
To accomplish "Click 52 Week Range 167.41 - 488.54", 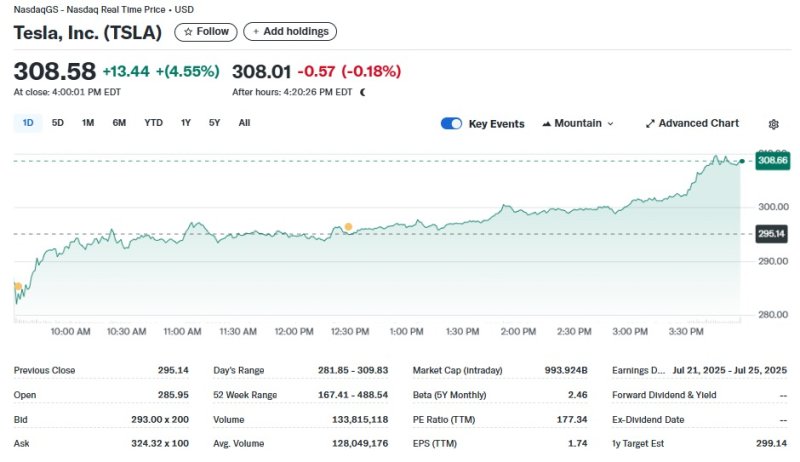I will tap(353, 395).
